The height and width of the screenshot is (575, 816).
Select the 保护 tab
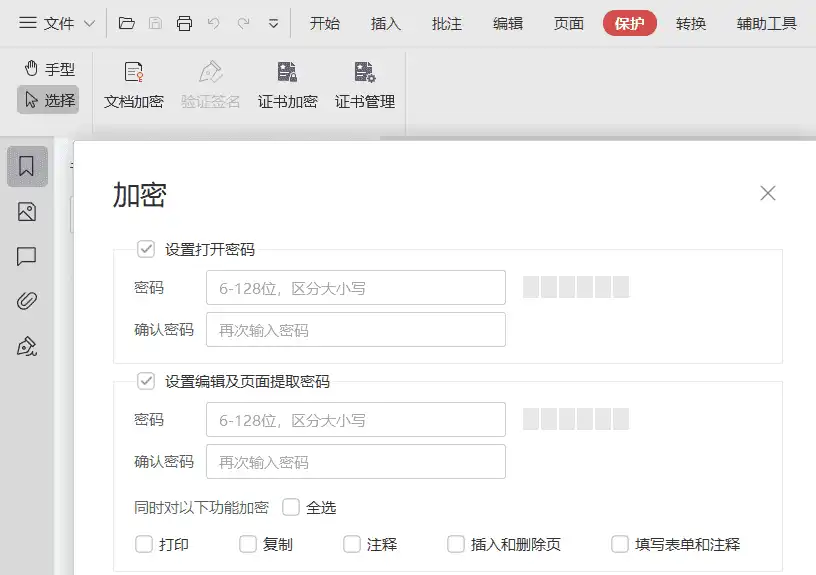(x=630, y=23)
